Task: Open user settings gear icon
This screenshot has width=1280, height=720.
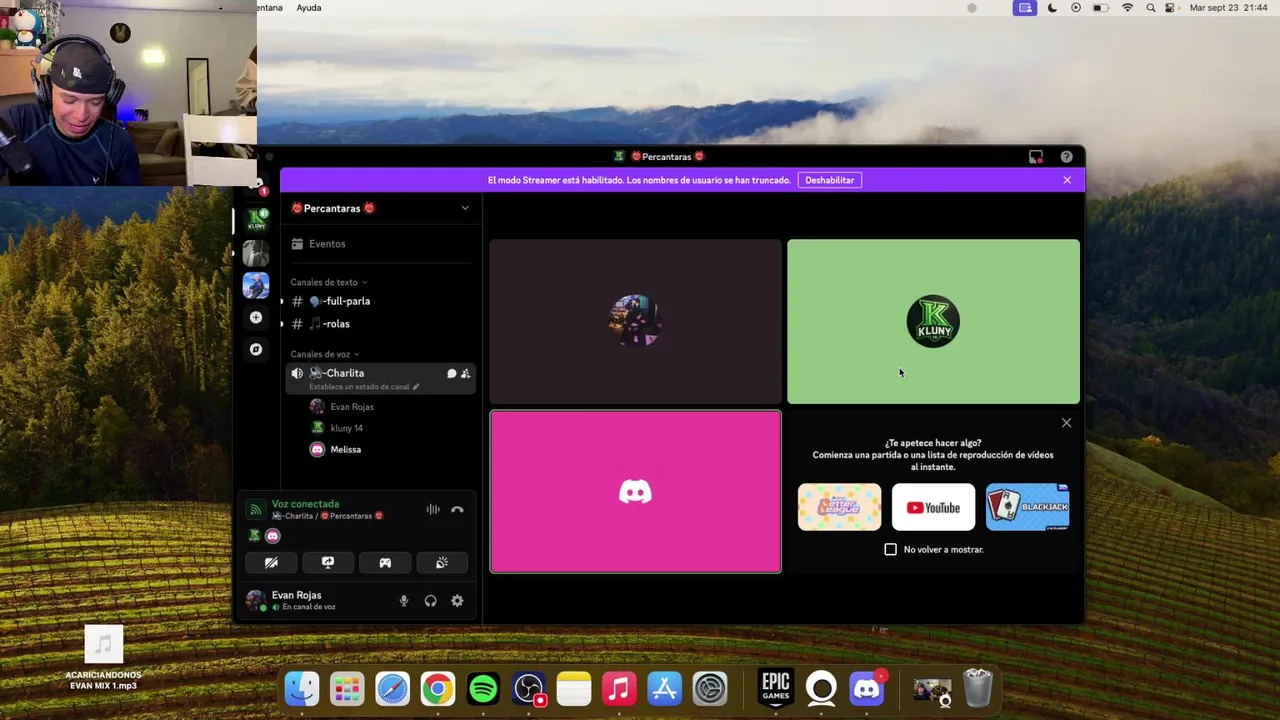Action: pos(457,601)
